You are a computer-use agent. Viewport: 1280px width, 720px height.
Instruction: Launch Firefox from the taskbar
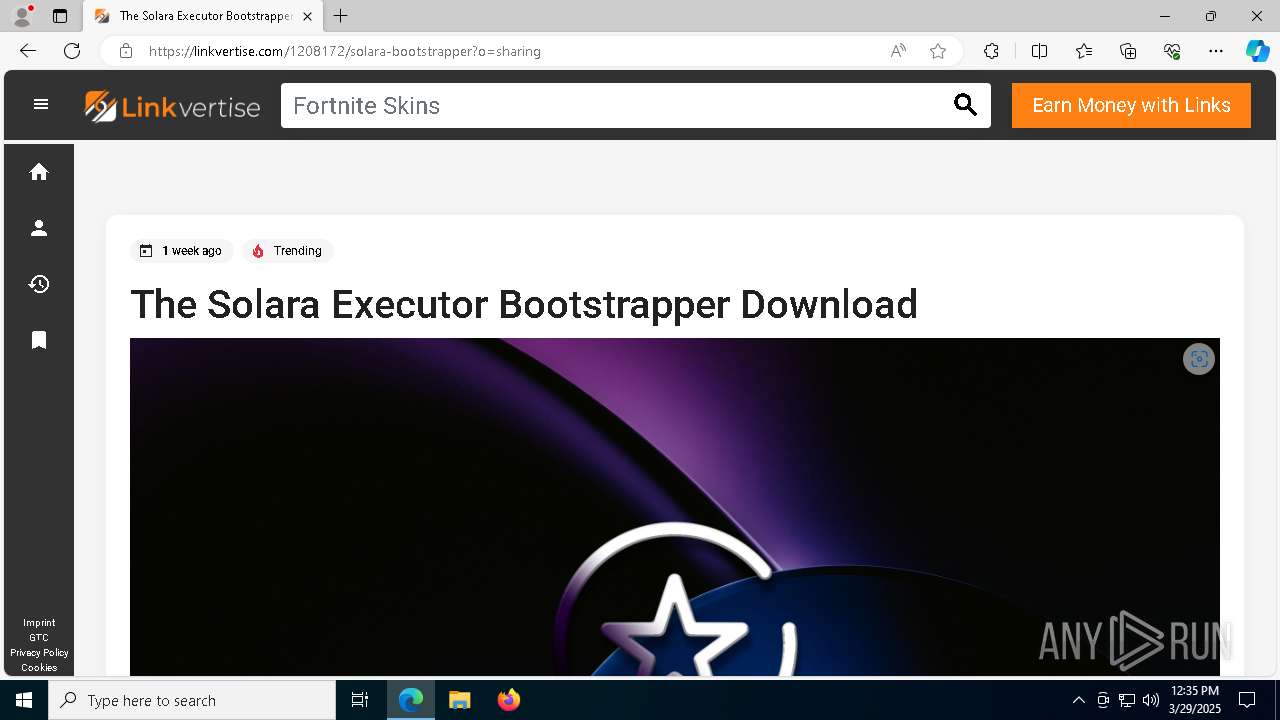click(508, 700)
